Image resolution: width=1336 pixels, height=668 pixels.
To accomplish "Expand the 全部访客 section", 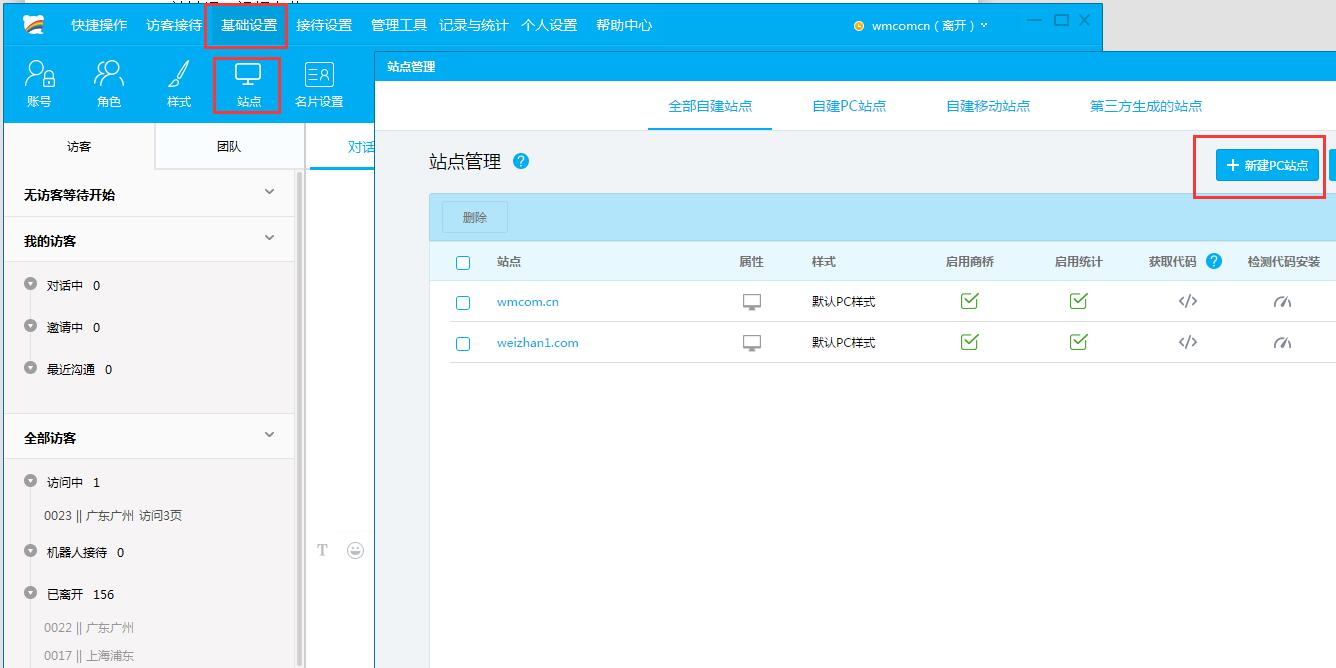I will point(268,435).
